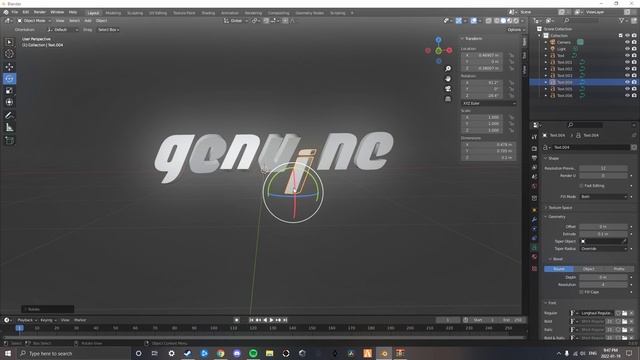The width and height of the screenshot is (640, 360).
Task: Open font file folder for Regular font
Action: (x=624, y=313)
